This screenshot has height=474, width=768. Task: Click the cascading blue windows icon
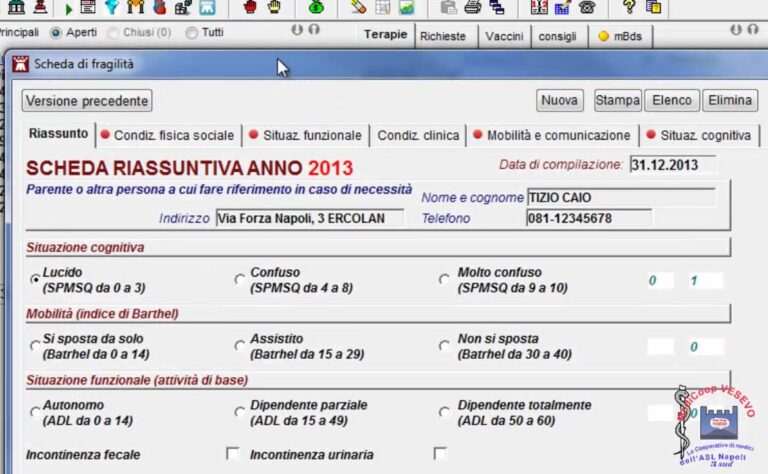497,7
